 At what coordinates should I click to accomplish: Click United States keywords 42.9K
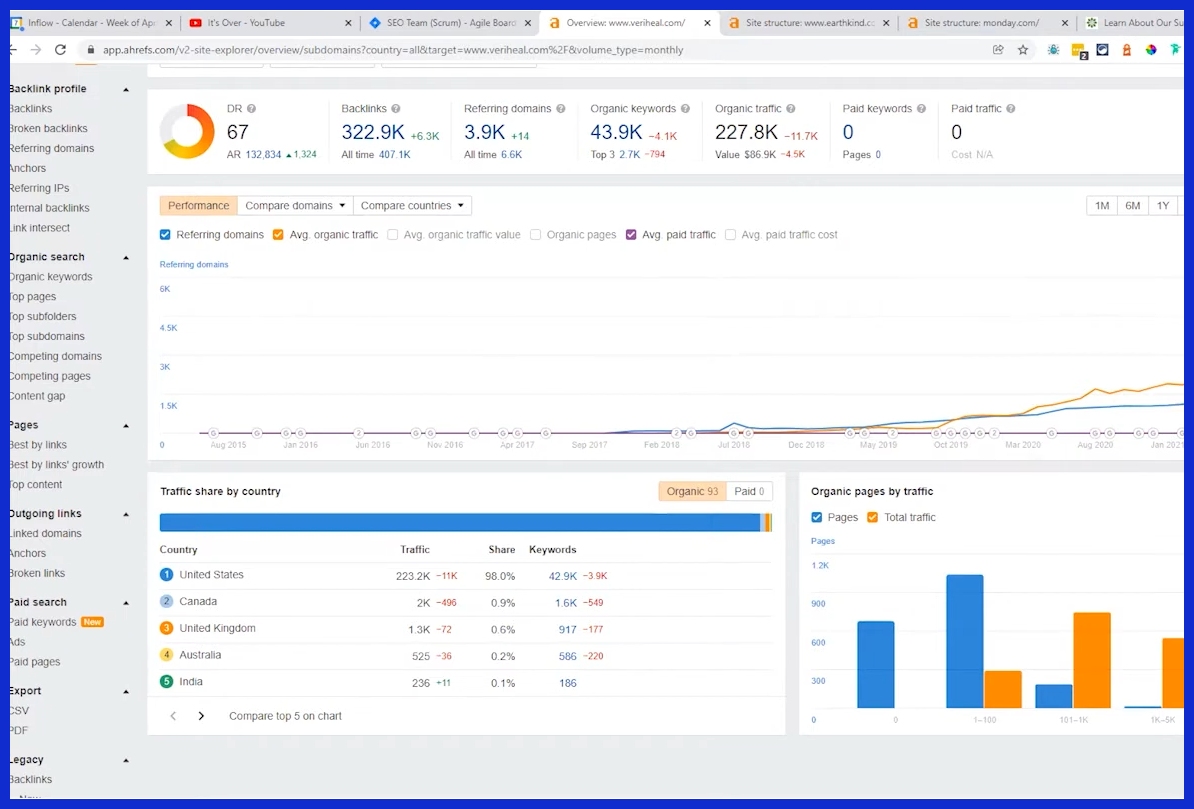click(563, 577)
